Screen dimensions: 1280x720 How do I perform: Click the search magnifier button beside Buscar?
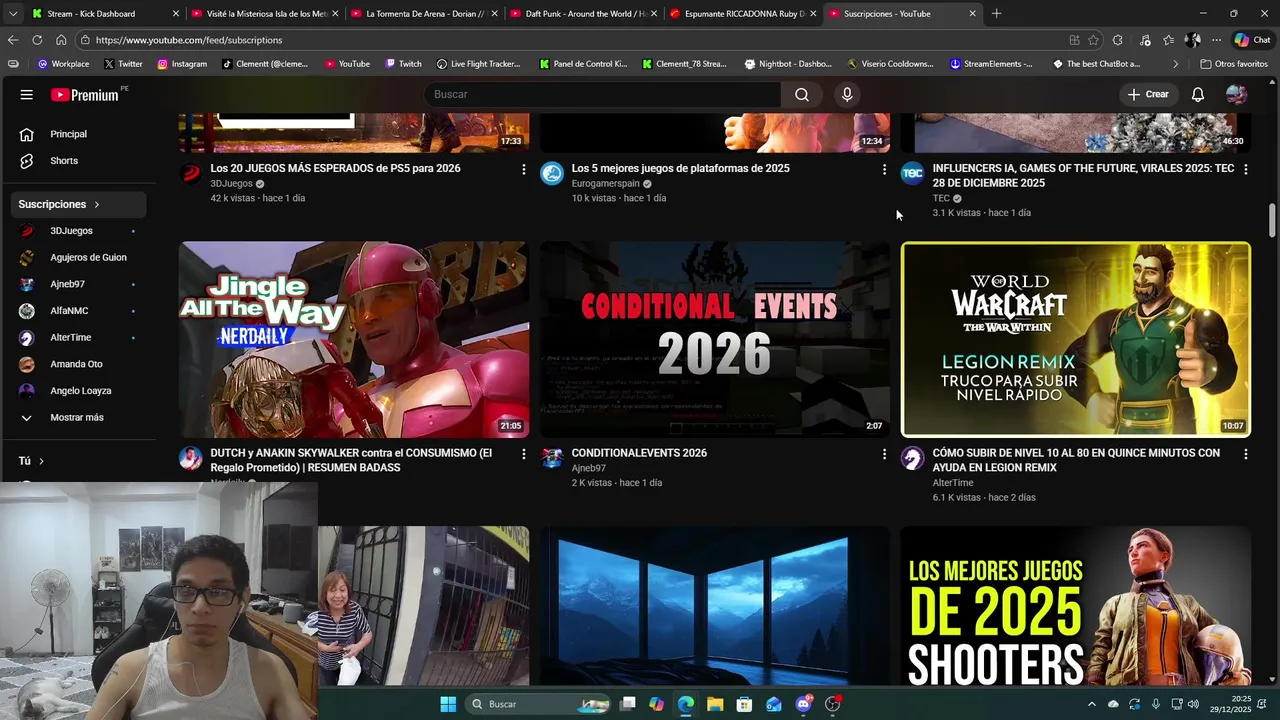[x=802, y=94]
